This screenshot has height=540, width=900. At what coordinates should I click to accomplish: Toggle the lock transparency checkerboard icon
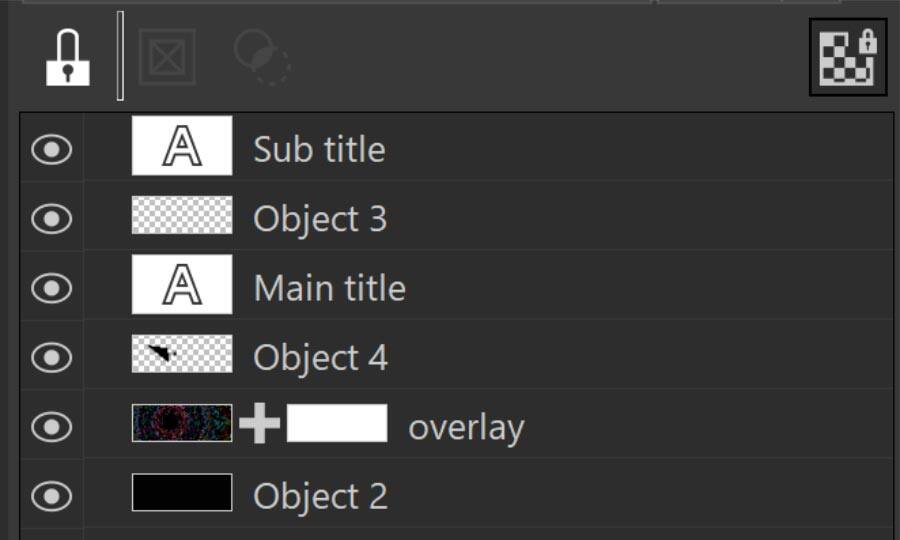[848, 58]
